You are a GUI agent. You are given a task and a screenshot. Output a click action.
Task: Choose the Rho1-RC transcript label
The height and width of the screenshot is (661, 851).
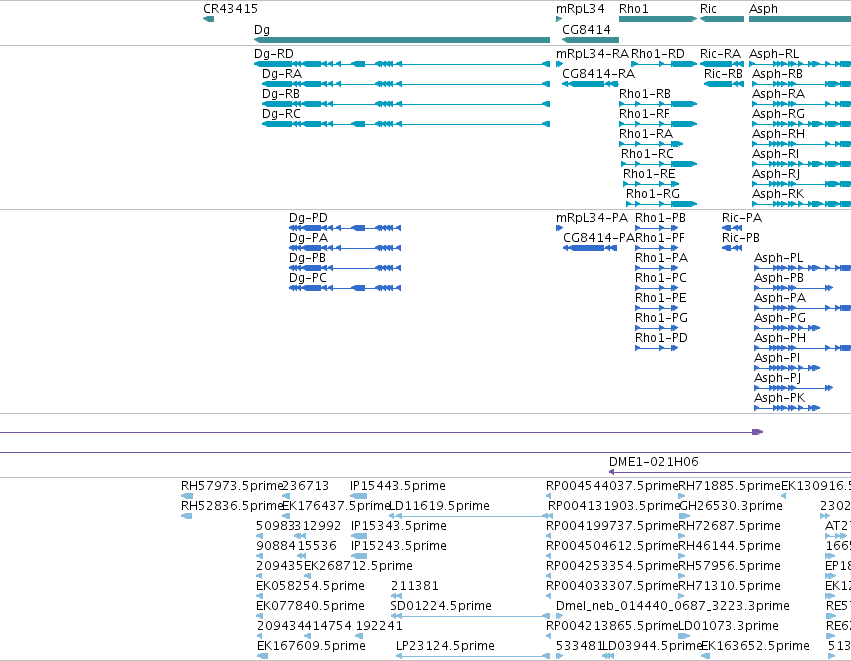click(x=647, y=154)
